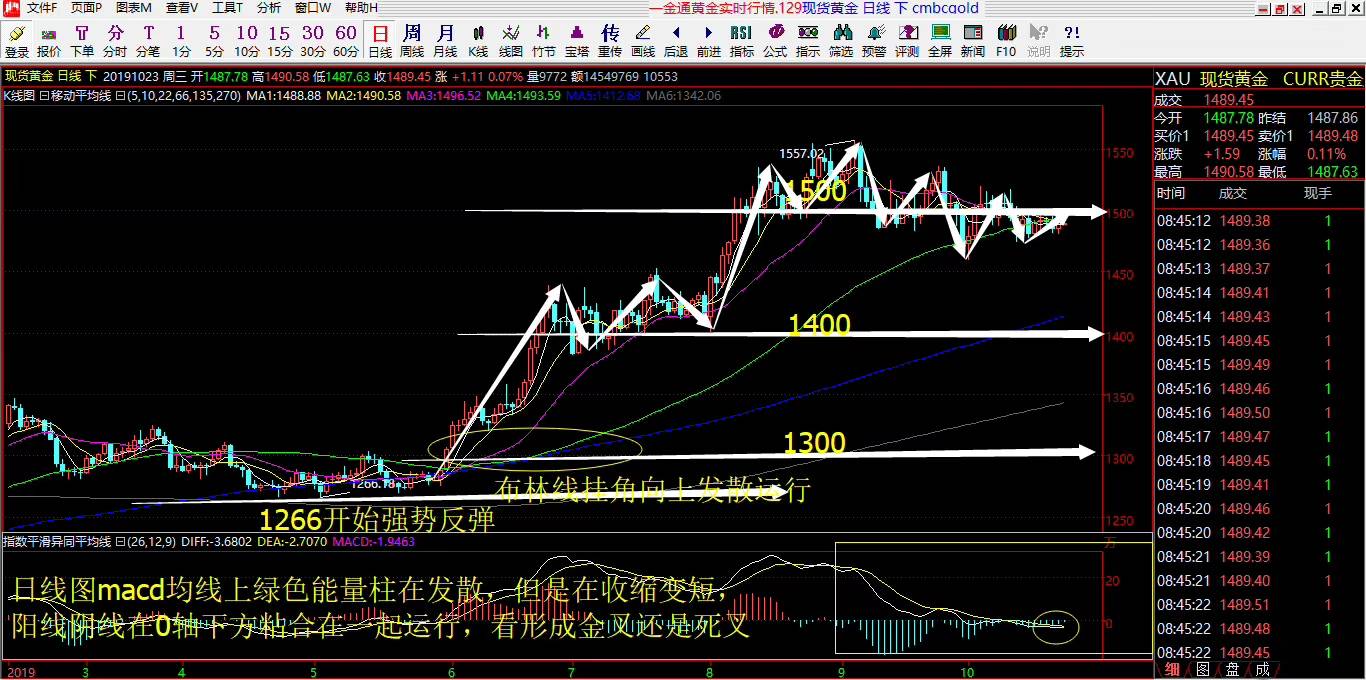Screen dimensions: 1366x680
Task: Switch to 月线 monthly chart
Action: click(x=445, y=41)
